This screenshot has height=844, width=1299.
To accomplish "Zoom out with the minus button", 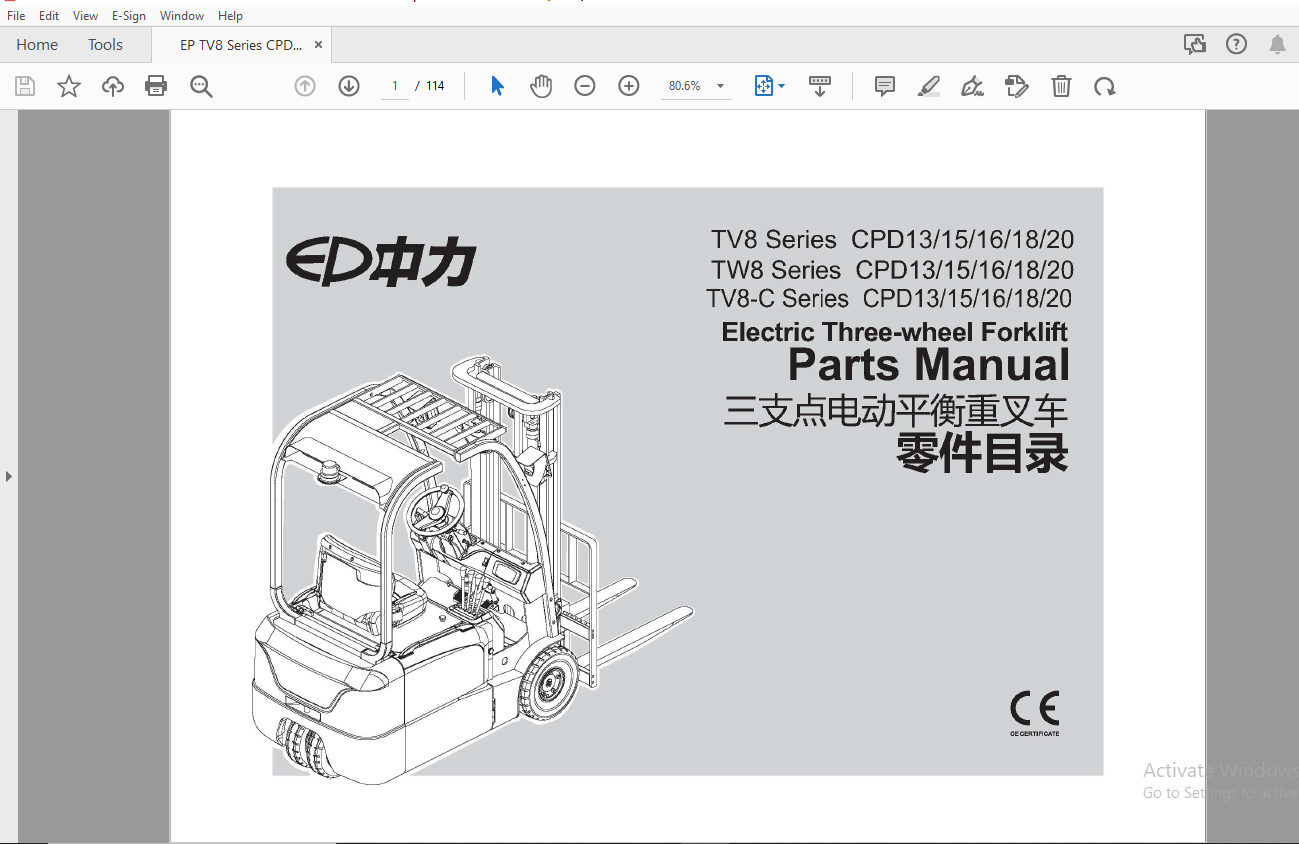I will (585, 86).
